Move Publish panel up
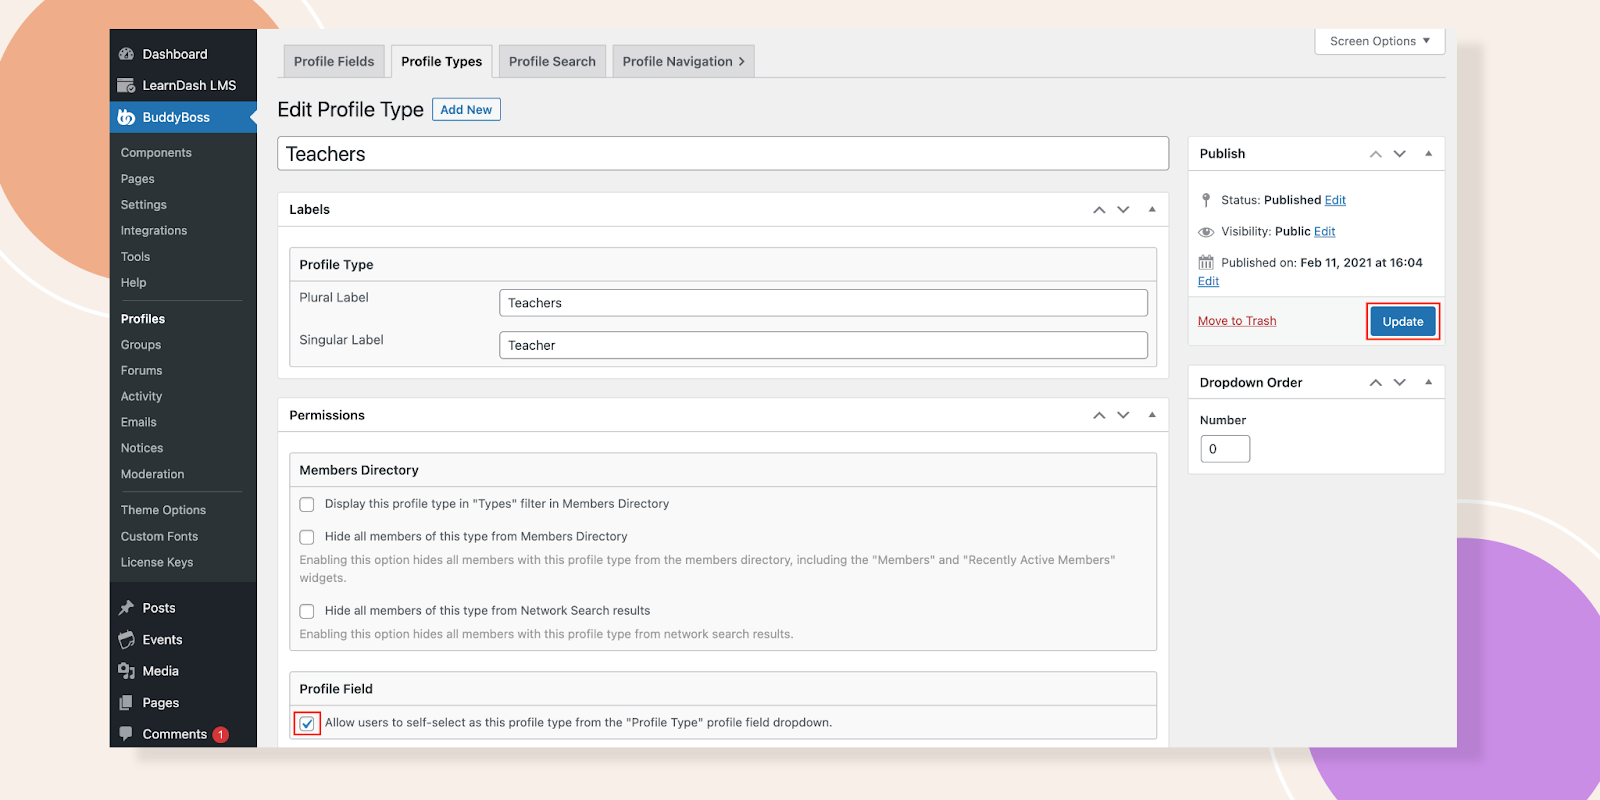 coord(1376,154)
